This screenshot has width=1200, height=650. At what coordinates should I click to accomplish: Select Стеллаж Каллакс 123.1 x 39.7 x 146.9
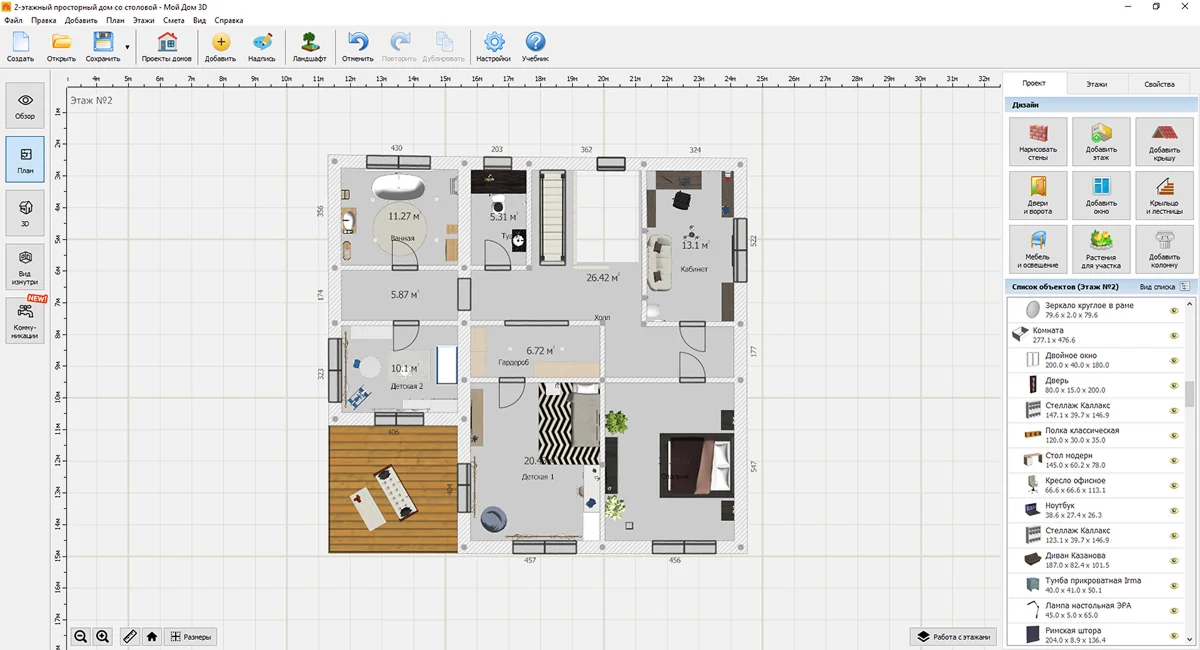[1094, 535]
